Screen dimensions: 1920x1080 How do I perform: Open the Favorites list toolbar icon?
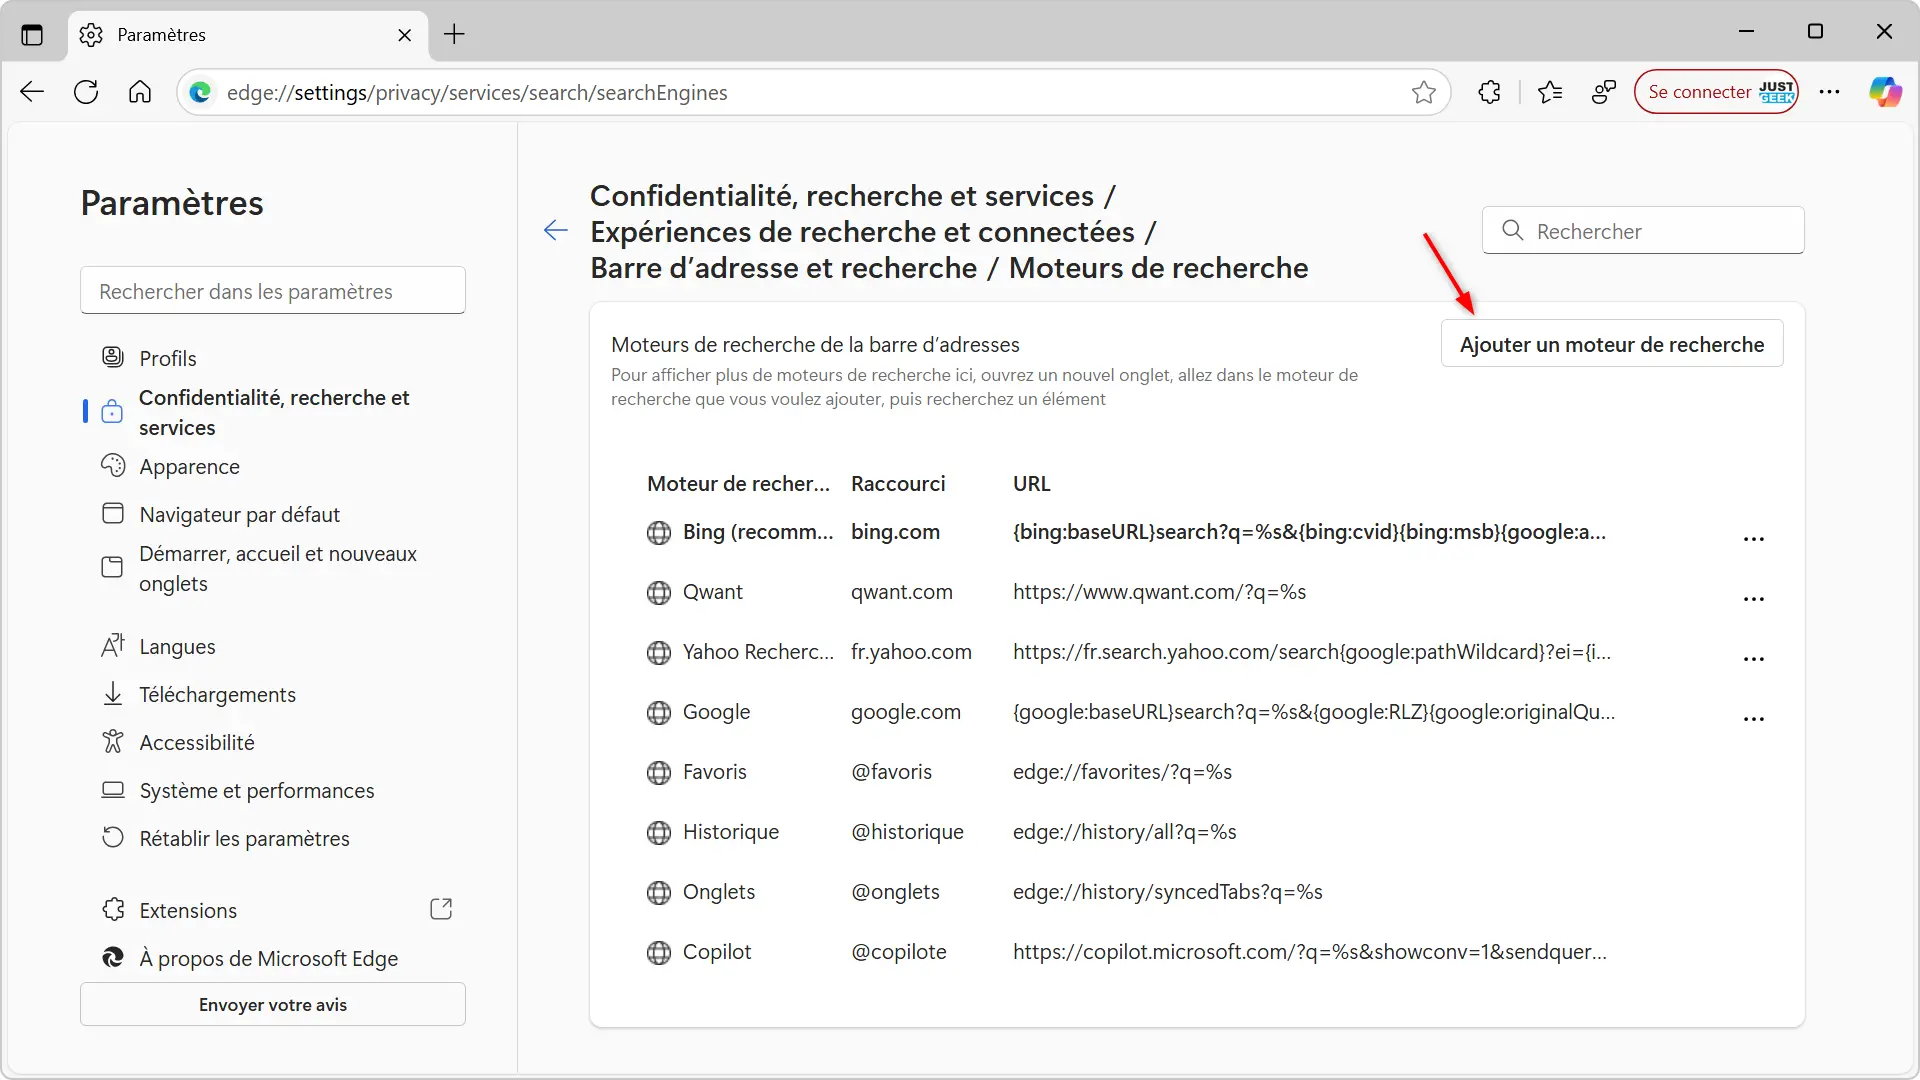pyautogui.click(x=1550, y=92)
